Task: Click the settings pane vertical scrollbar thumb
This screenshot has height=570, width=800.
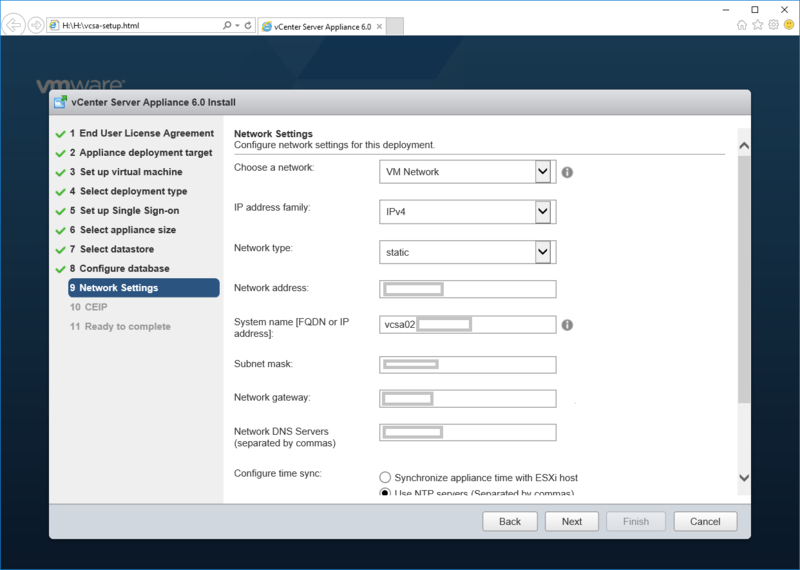Action: pyautogui.click(x=744, y=280)
